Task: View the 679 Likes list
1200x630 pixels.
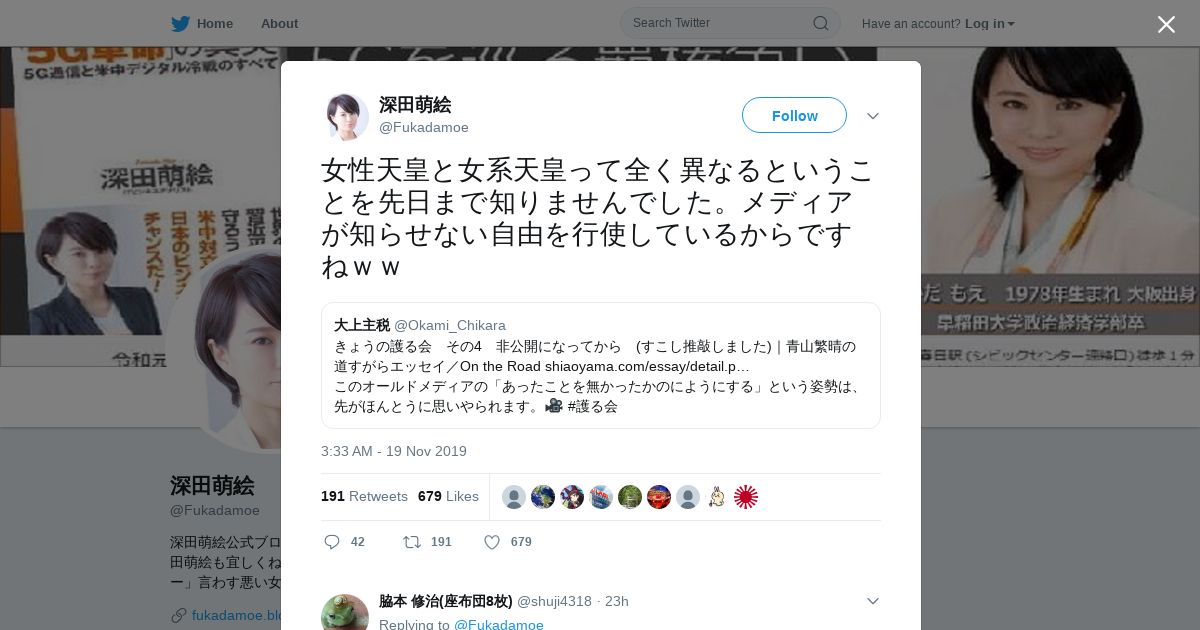Action: (x=448, y=496)
